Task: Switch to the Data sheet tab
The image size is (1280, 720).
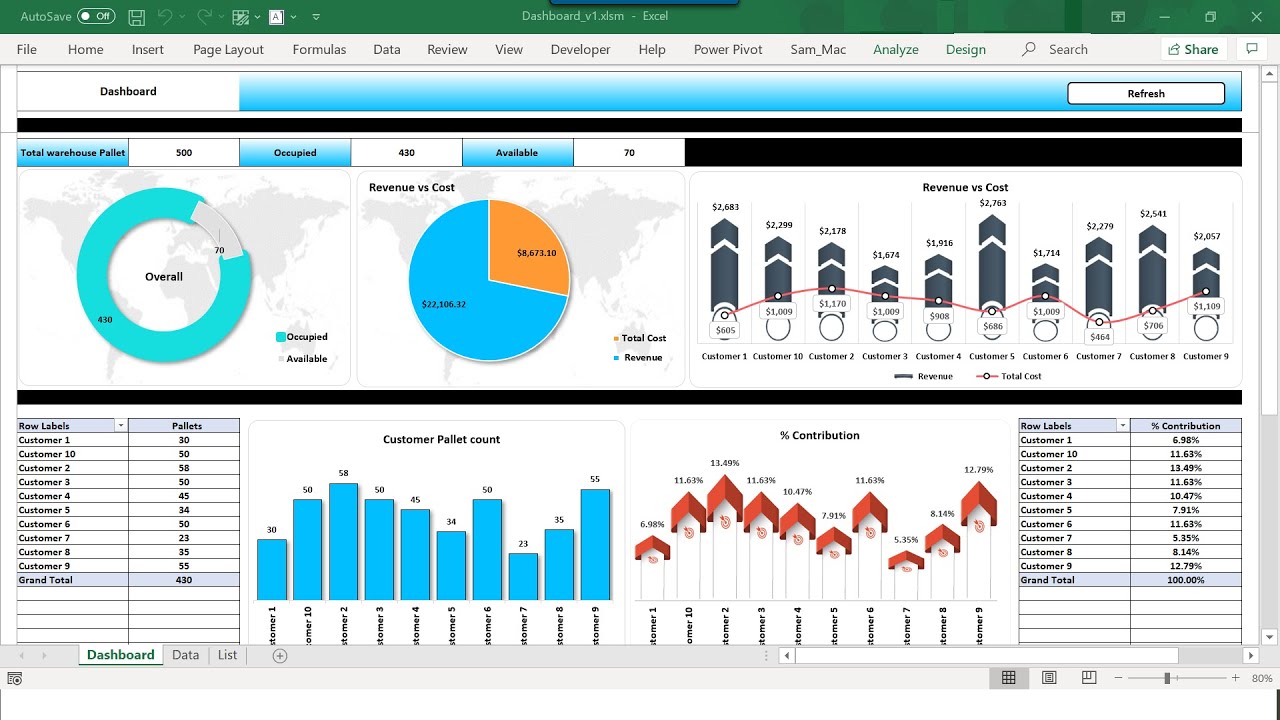Action: pos(185,655)
